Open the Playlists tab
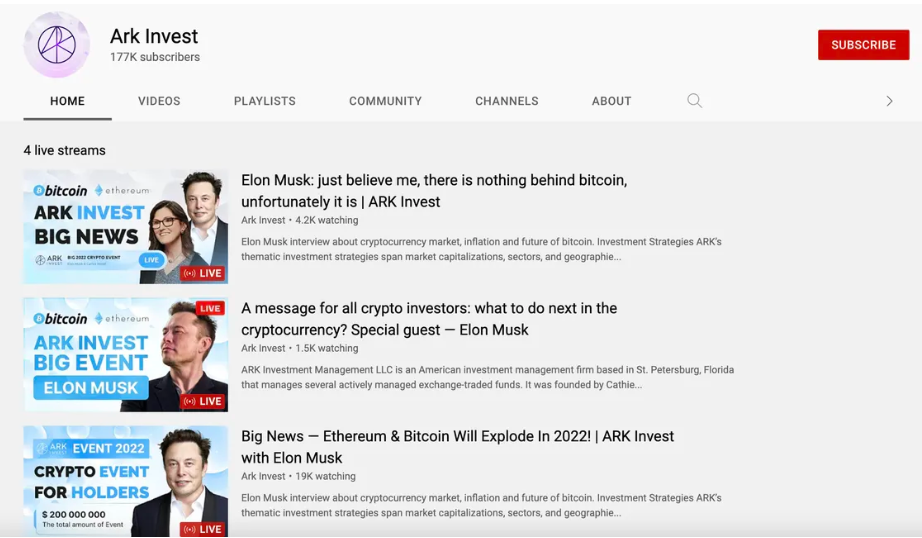Screen dimensions: 922x538 pyautogui.click(x=265, y=101)
